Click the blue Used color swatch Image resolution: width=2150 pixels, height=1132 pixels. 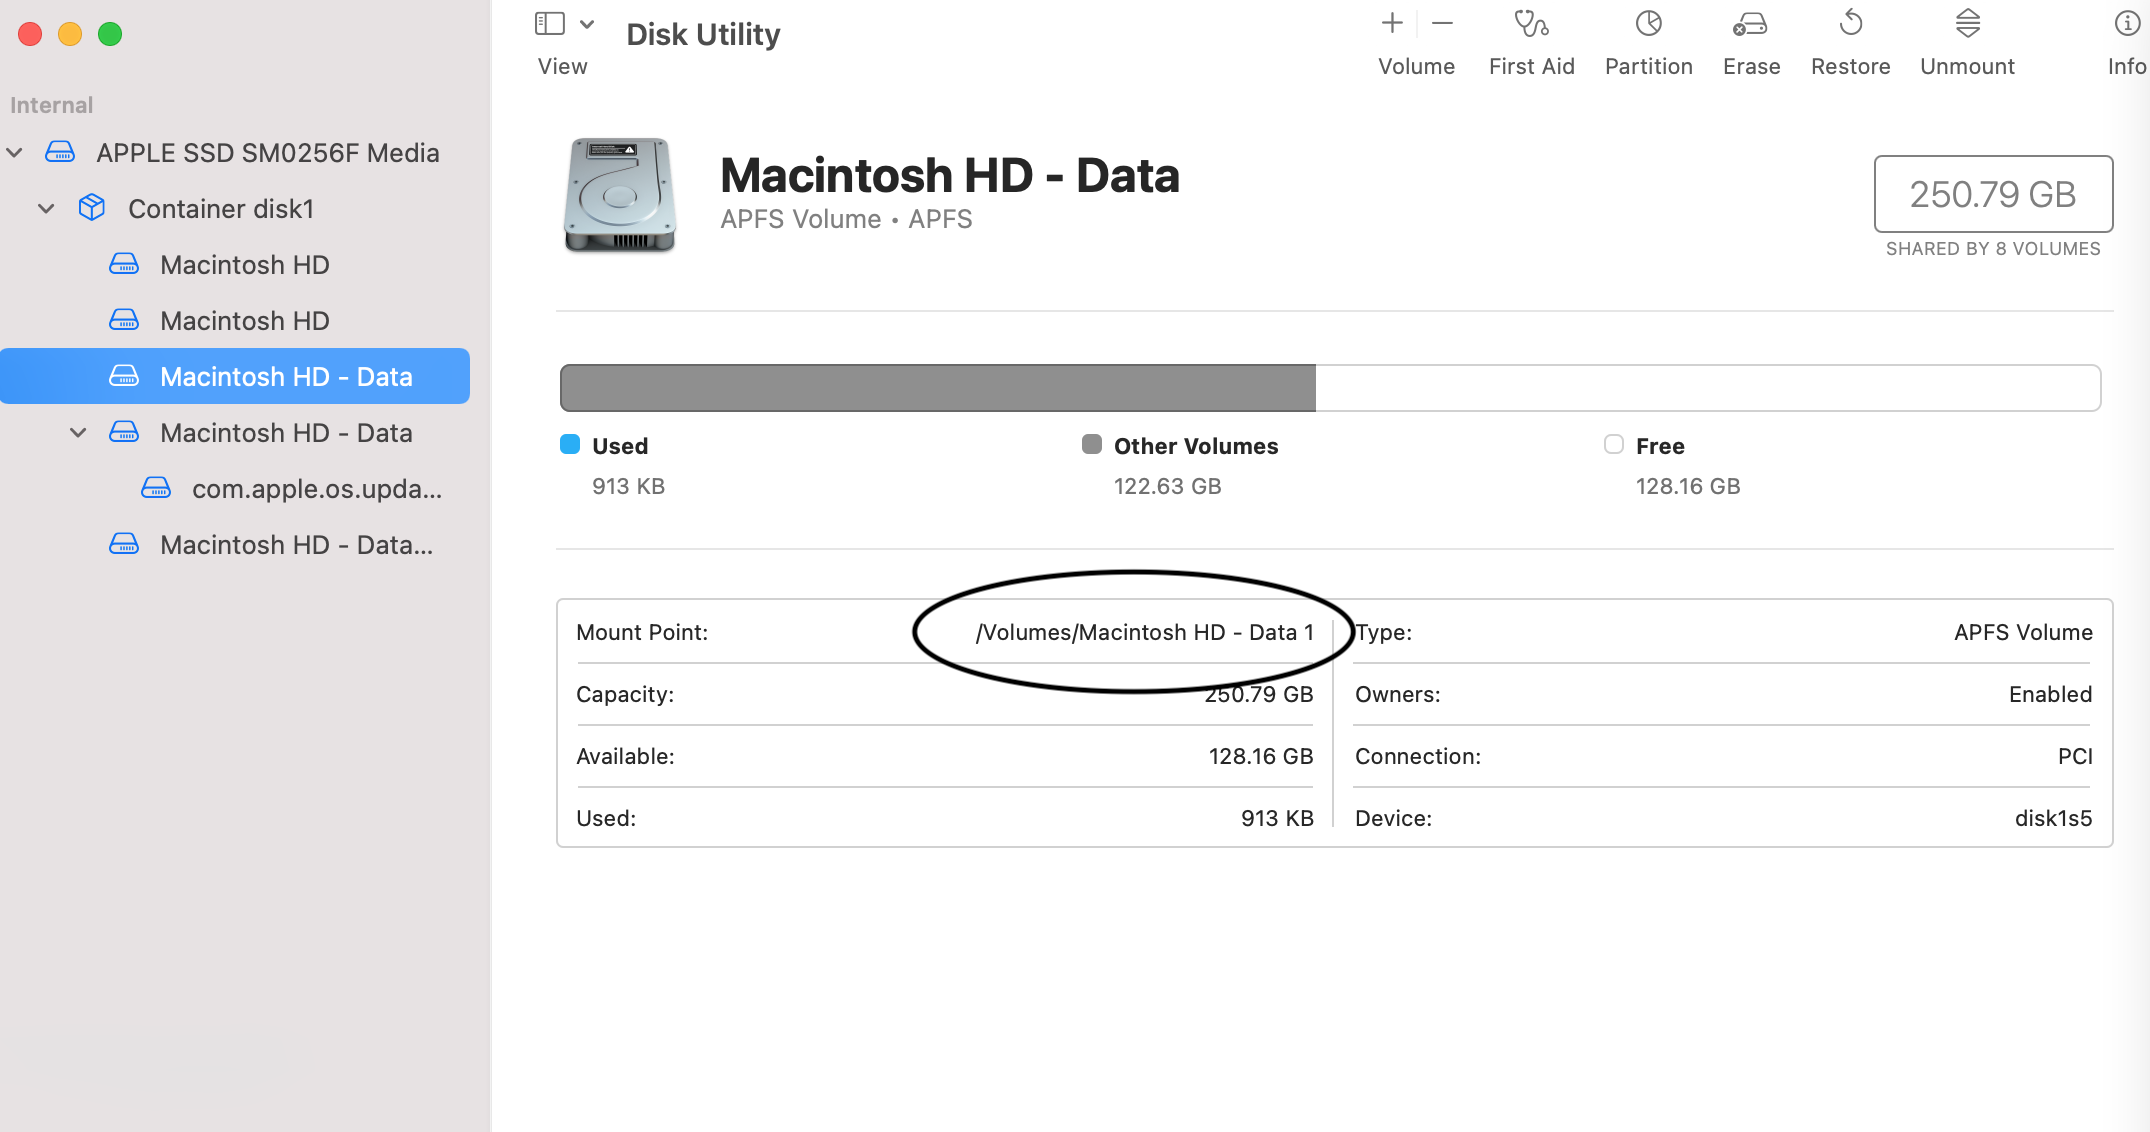click(x=570, y=445)
